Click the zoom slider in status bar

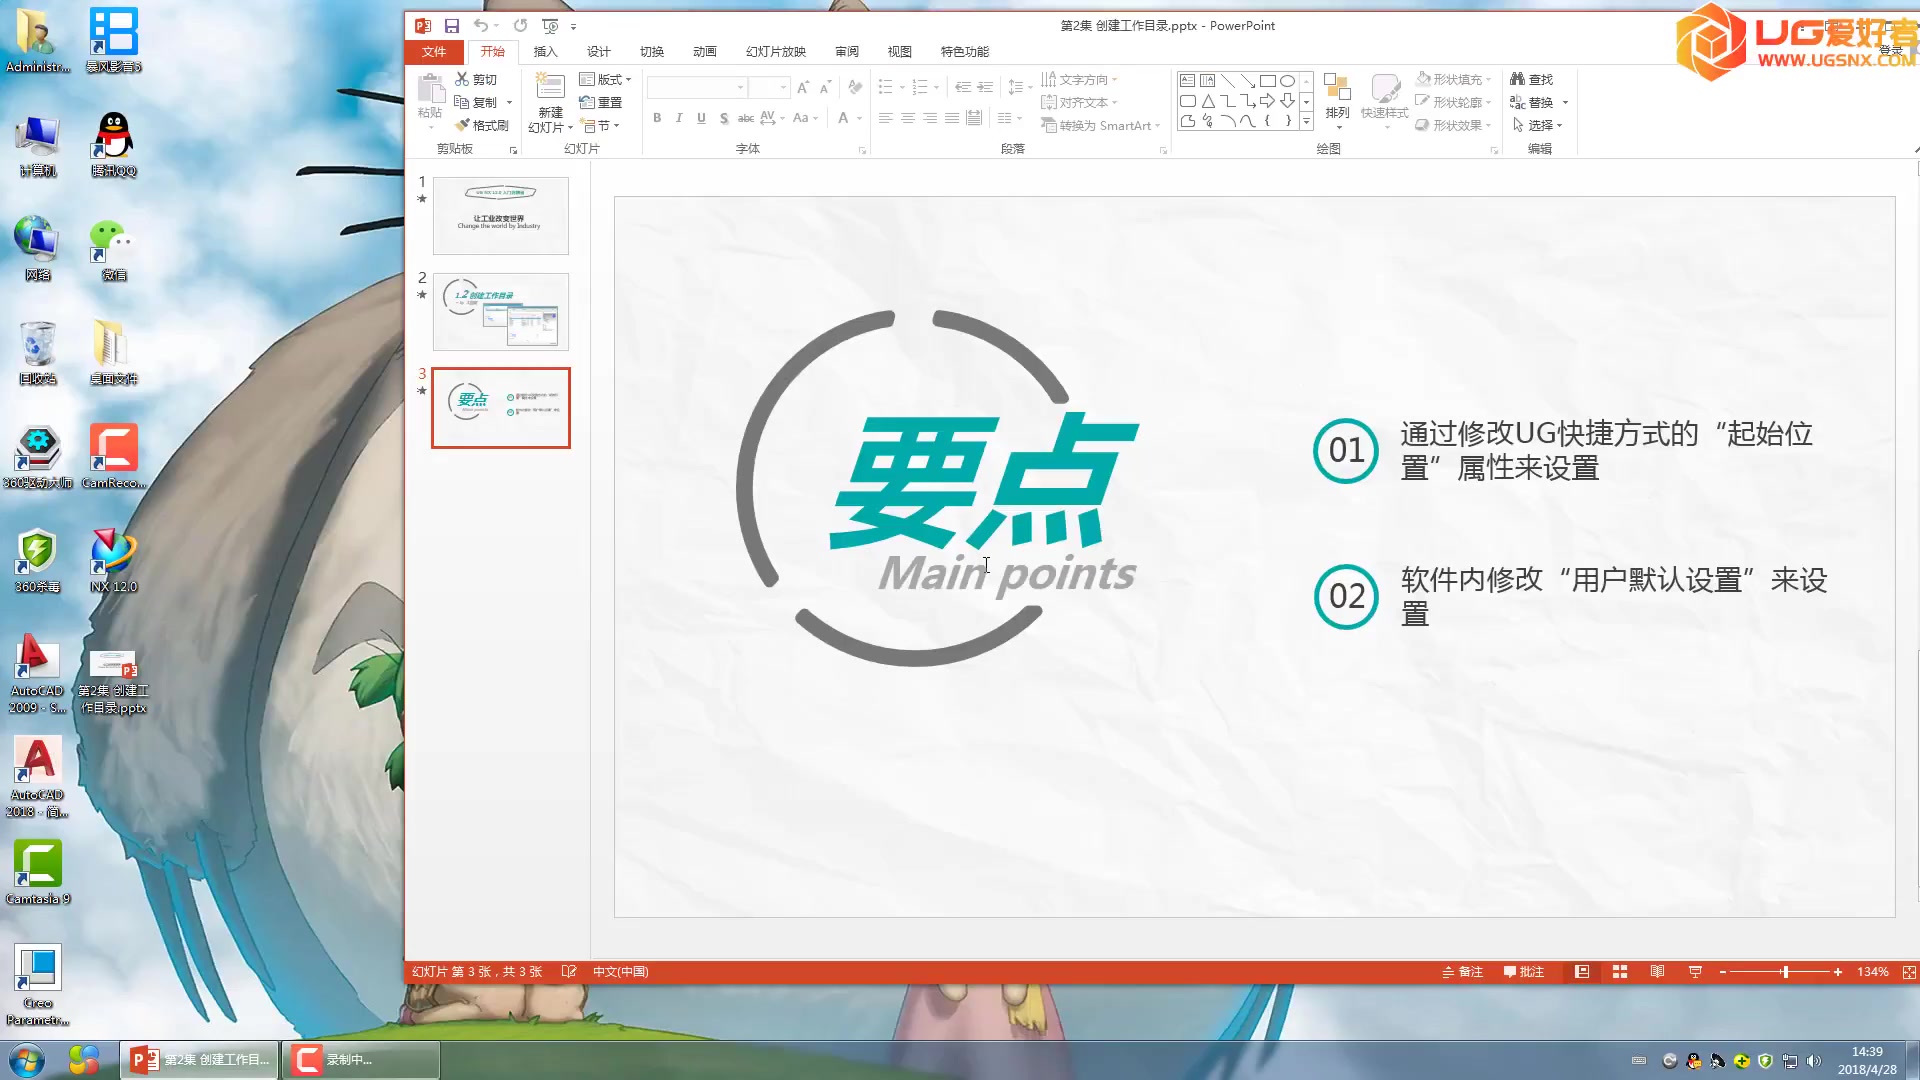coord(1785,972)
